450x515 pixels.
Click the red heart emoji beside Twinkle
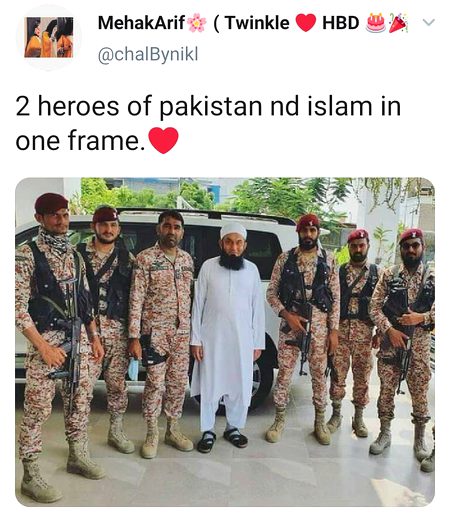click(x=306, y=23)
